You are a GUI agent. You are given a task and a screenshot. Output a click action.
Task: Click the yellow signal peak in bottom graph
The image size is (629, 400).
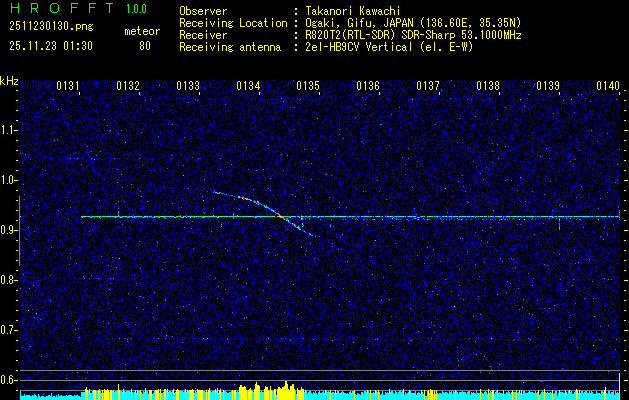286,388
